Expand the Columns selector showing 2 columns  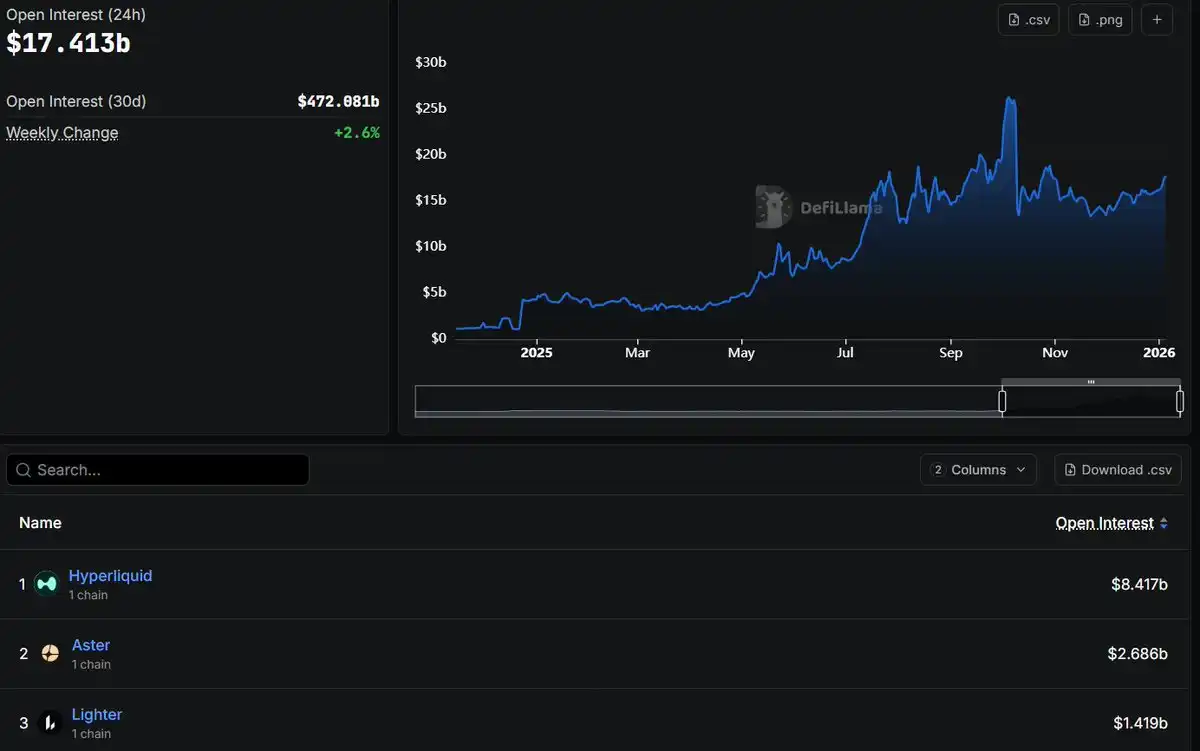coord(978,469)
